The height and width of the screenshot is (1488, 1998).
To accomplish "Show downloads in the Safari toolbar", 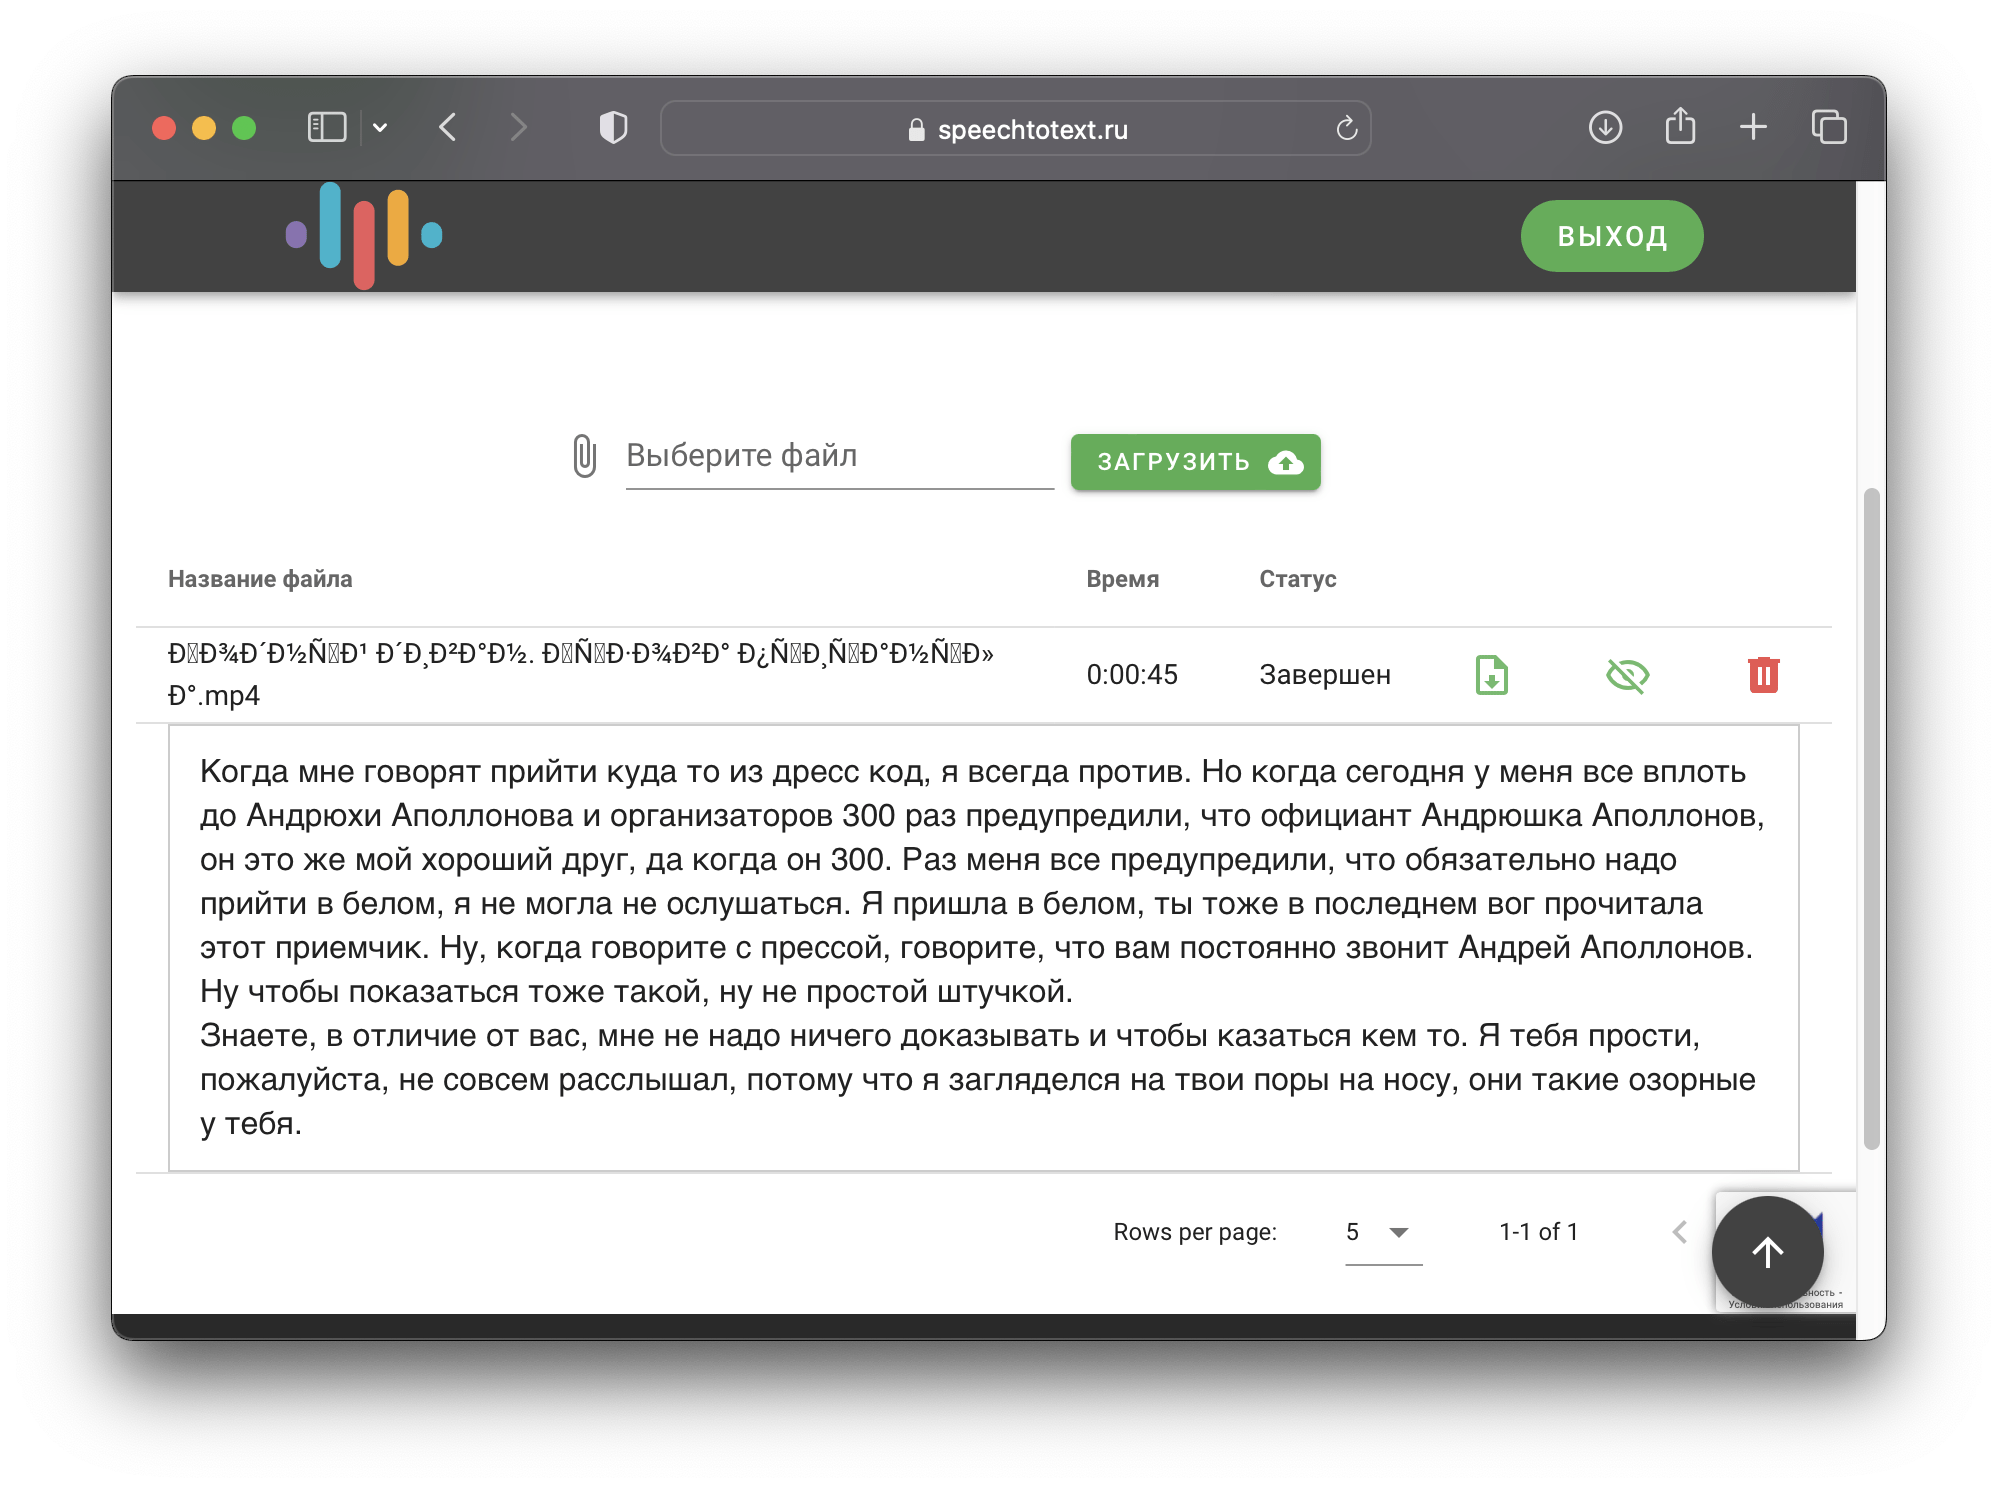I will point(1605,128).
